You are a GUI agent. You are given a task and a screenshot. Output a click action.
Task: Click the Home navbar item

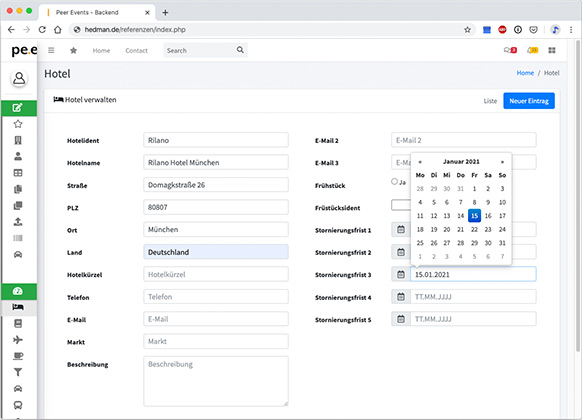click(101, 50)
